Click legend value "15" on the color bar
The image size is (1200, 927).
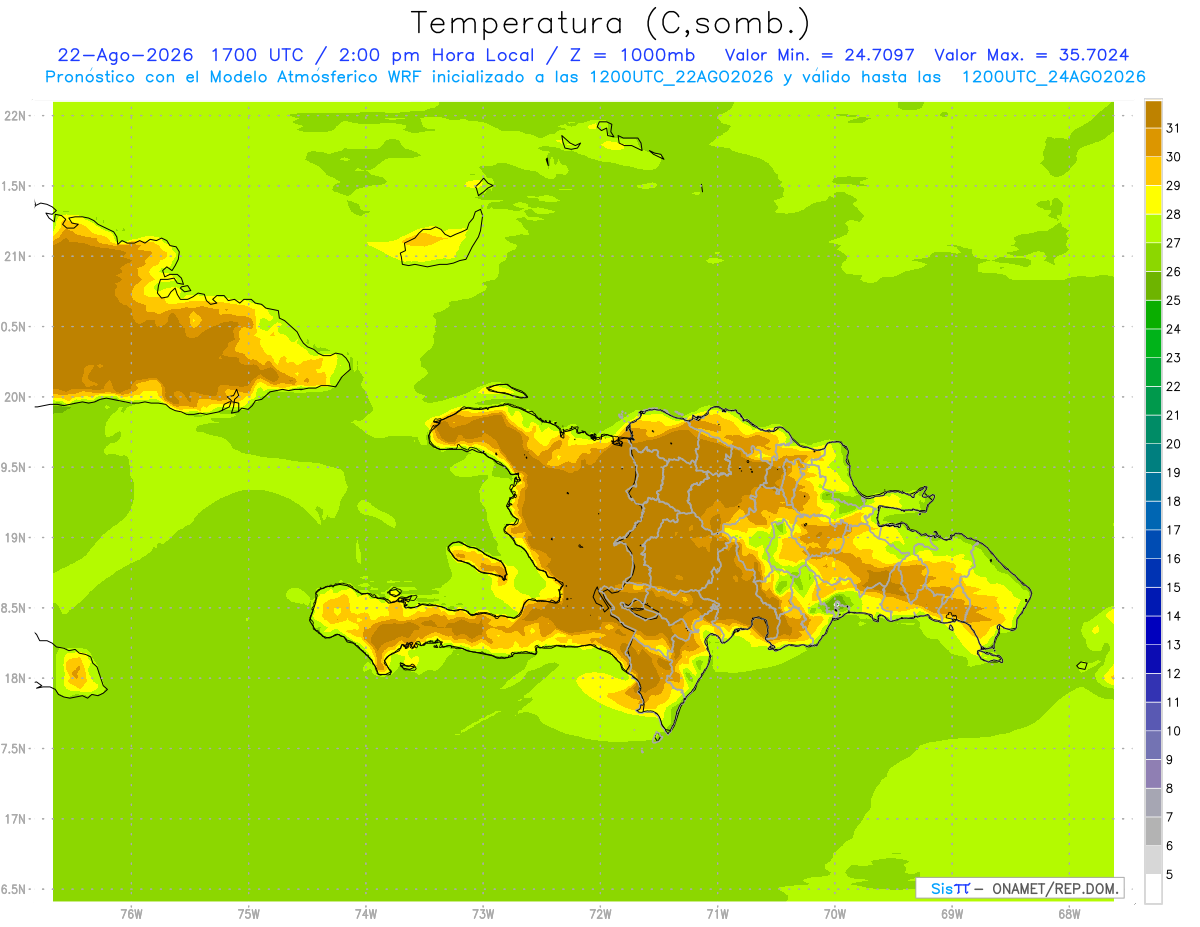pyautogui.click(x=1173, y=587)
